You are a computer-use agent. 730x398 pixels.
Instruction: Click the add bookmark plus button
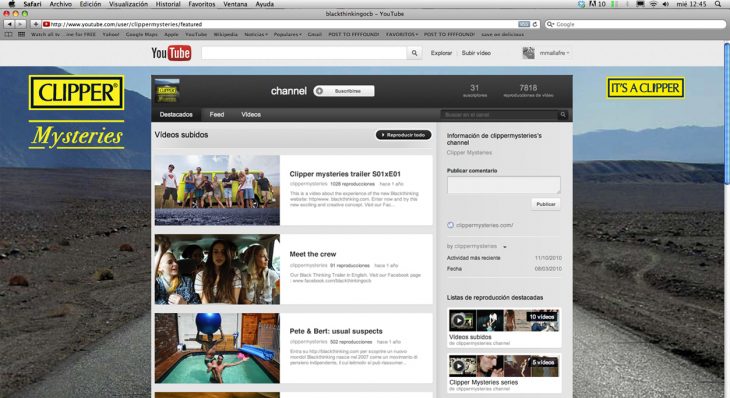tap(35, 24)
